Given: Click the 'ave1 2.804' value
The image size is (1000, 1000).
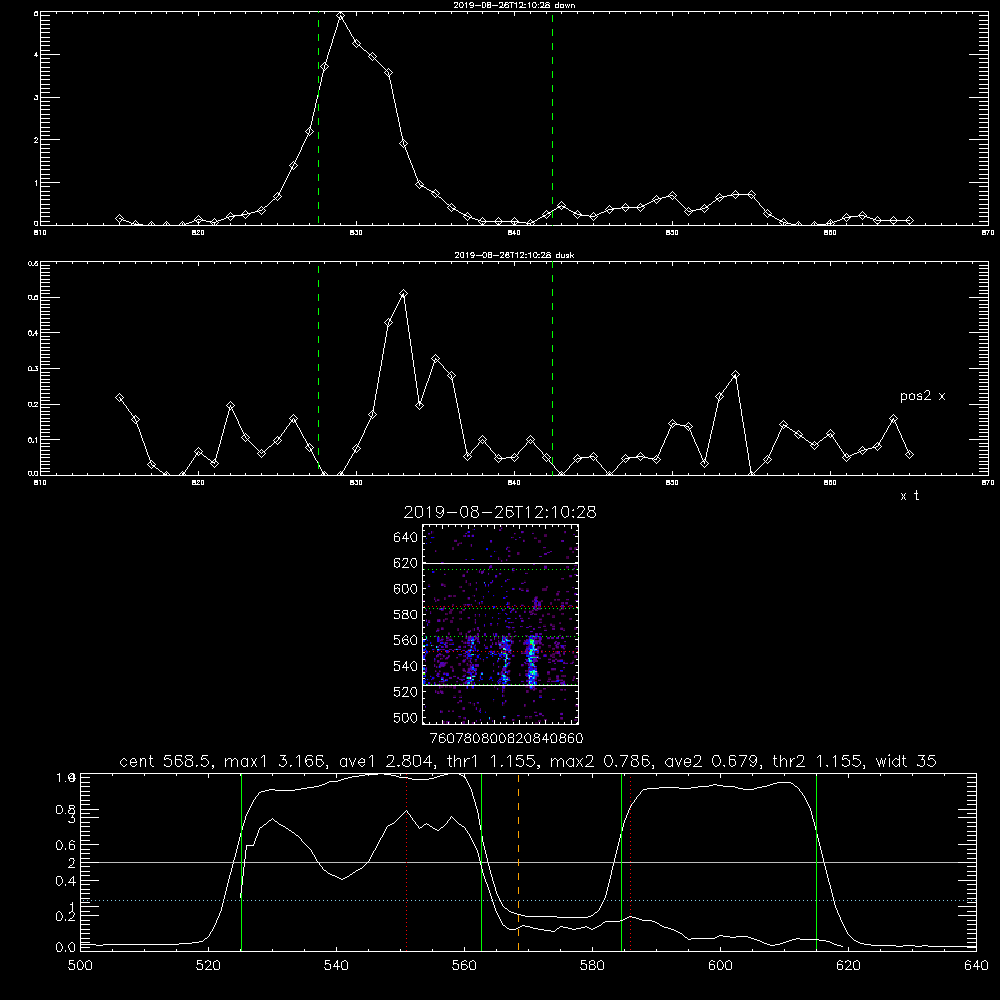Looking at the screenshot, I should click(389, 761).
